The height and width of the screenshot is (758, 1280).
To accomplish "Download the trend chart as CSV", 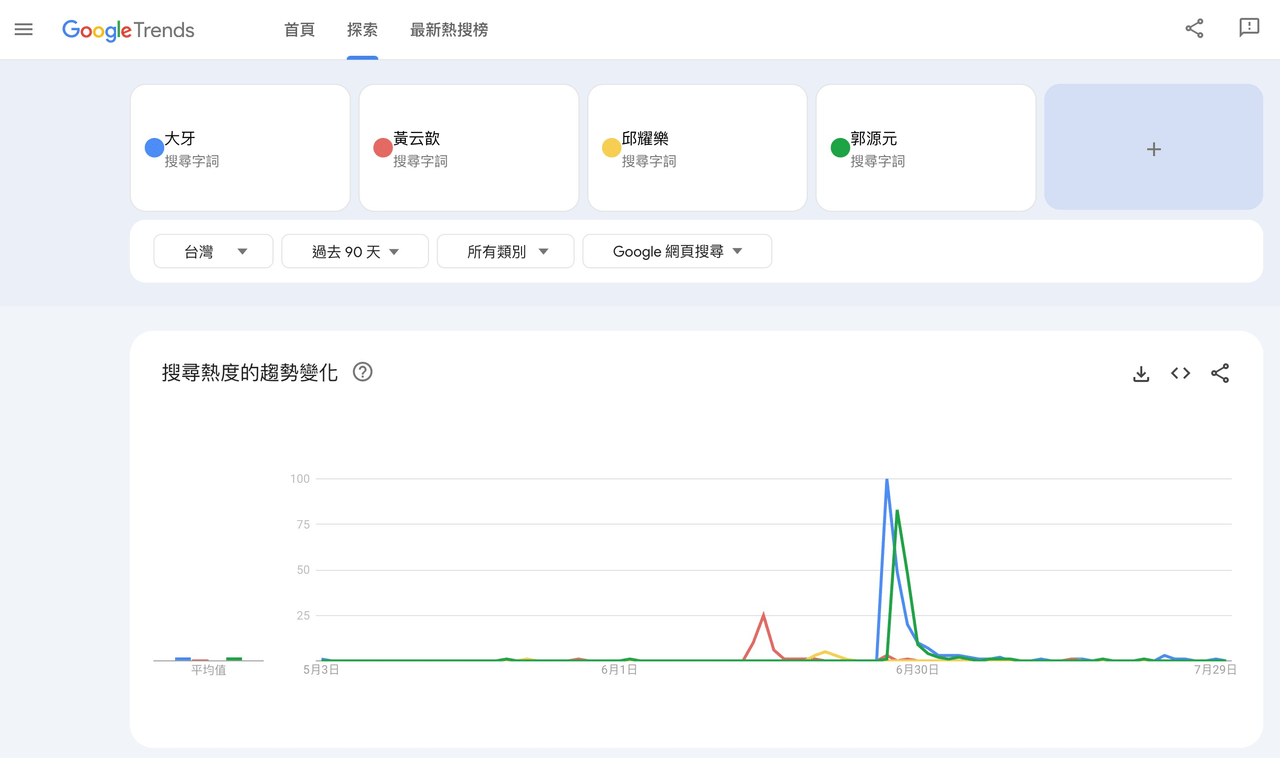I will (x=1141, y=373).
